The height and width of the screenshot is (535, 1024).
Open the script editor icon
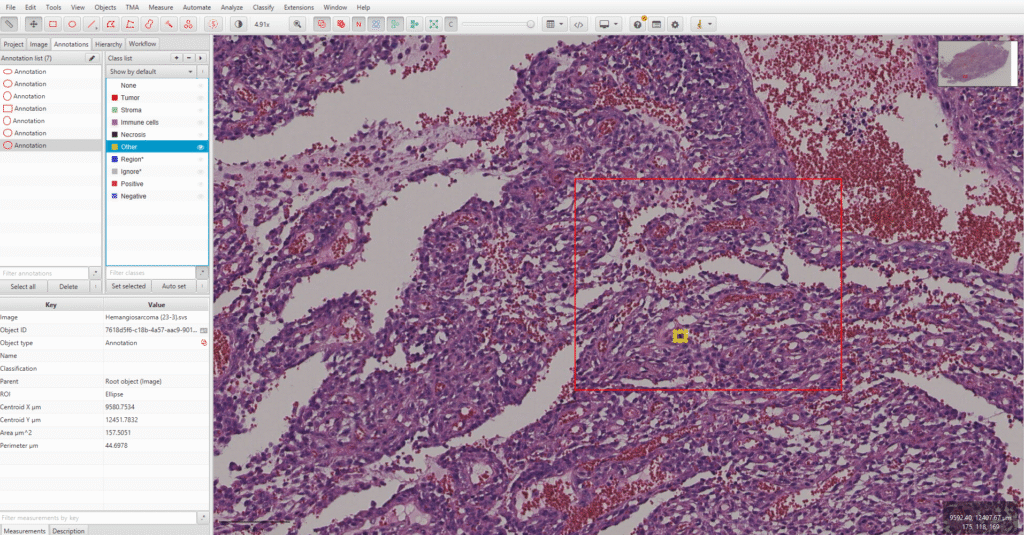[579, 23]
